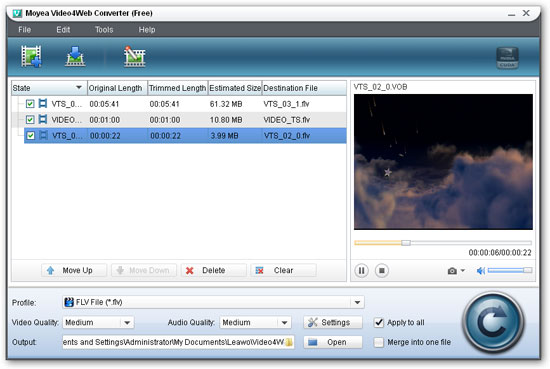
Task: Click the video preview image
Action: 443,162
